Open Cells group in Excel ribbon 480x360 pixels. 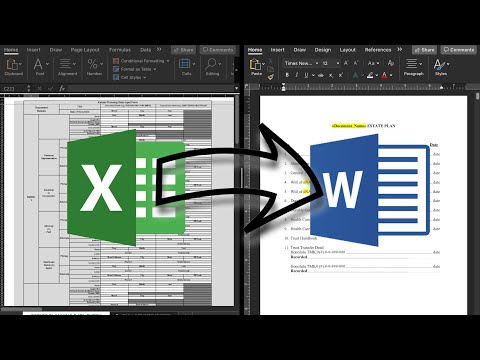186,67
